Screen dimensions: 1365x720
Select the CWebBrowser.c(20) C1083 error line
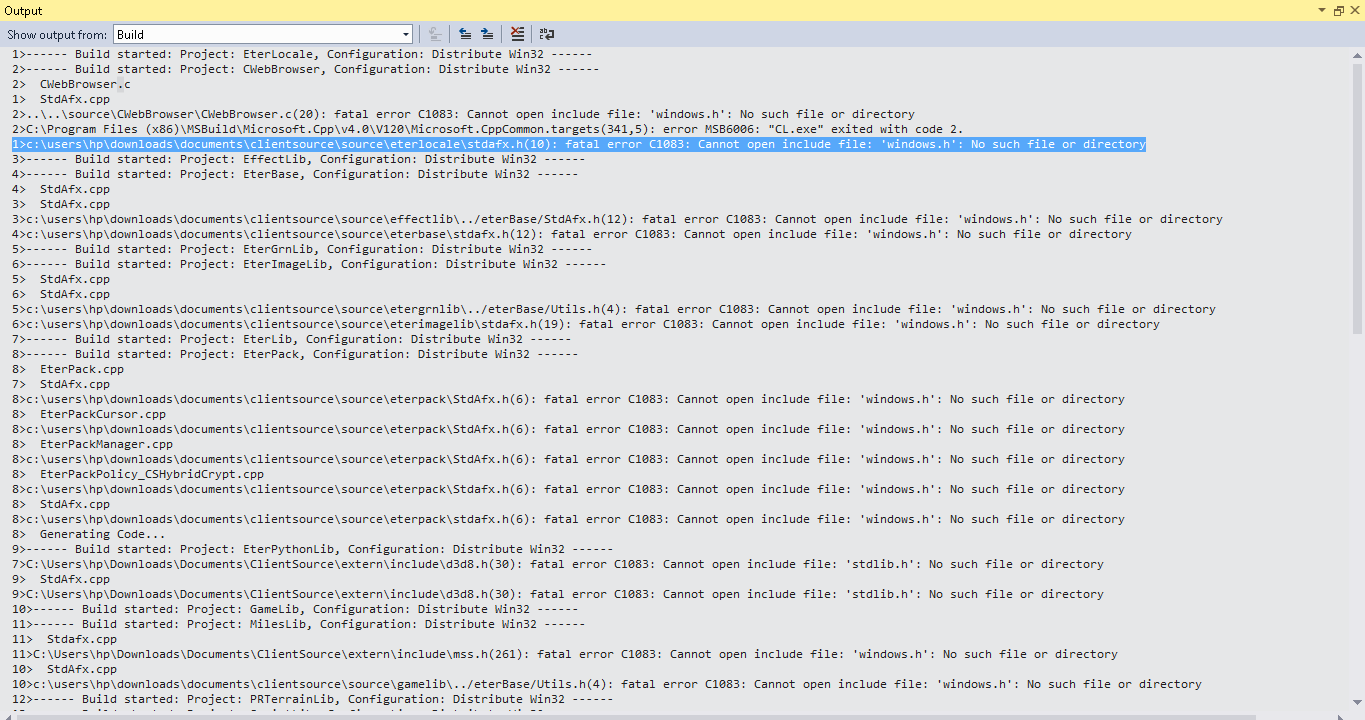tap(463, 114)
